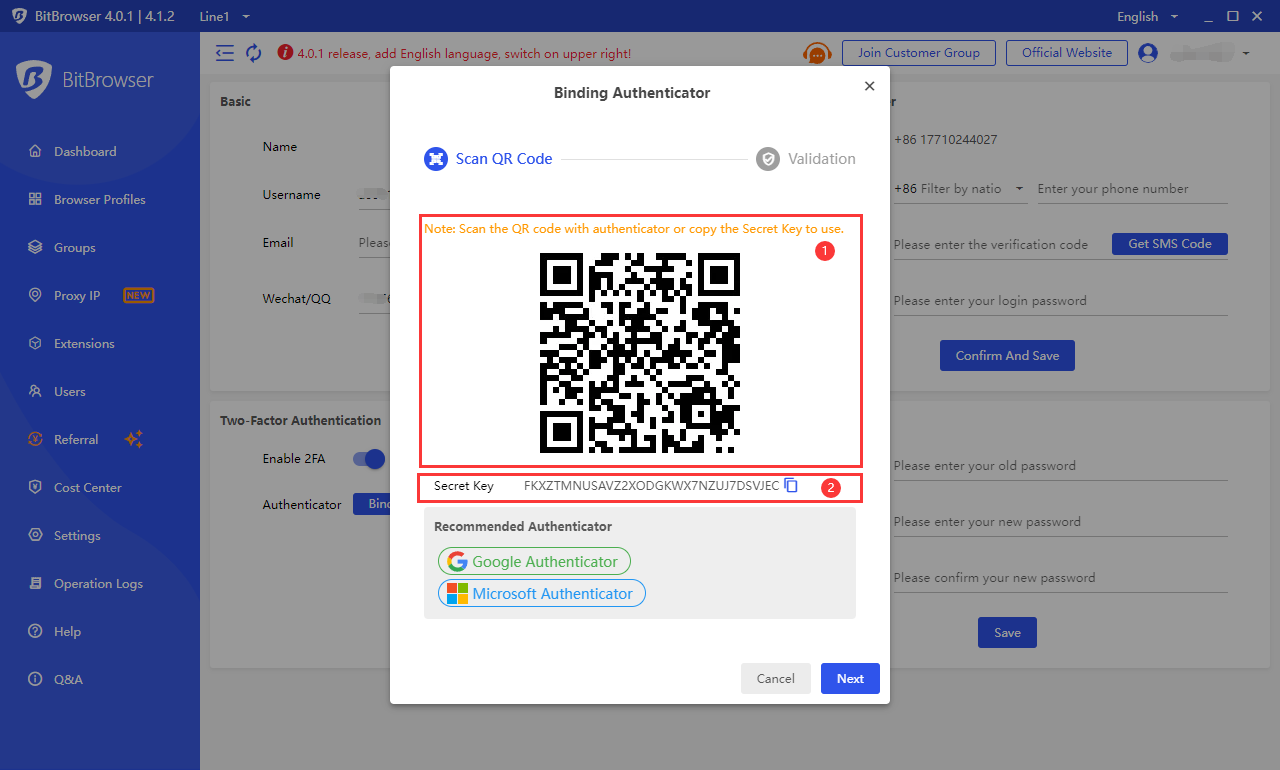This screenshot has height=770, width=1280.
Task: Click Get SMS Code button
Action: (1170, 244)
